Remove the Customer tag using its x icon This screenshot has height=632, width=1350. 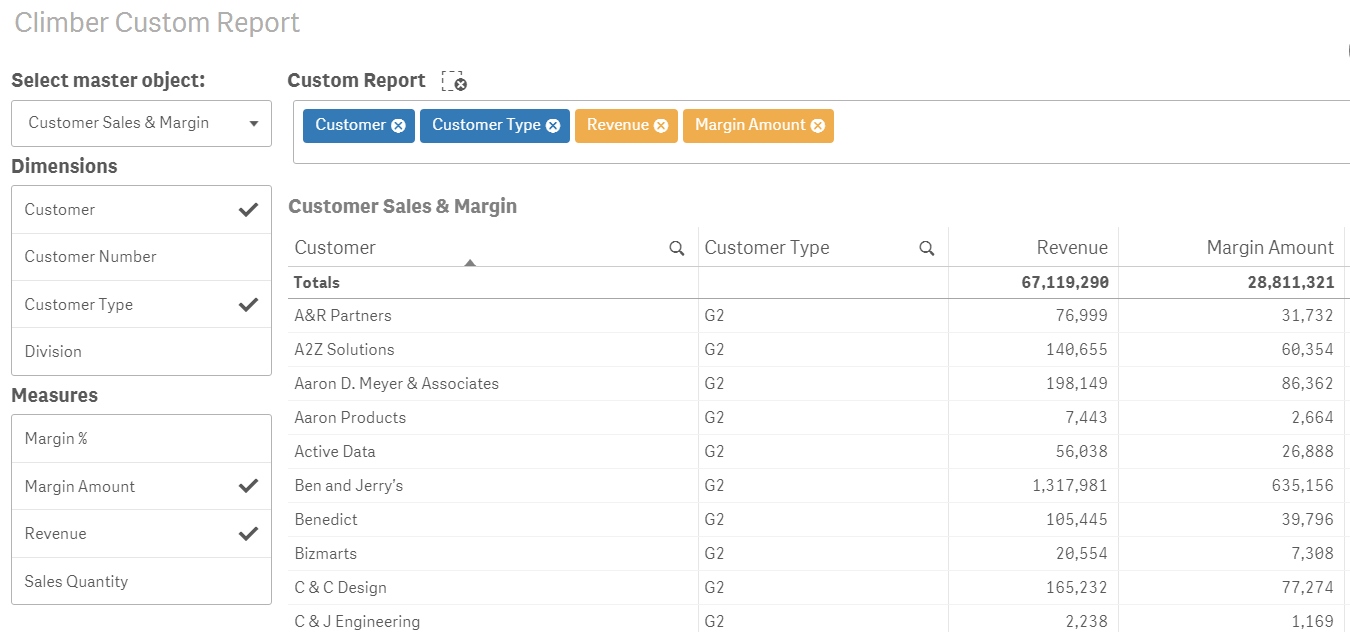coord(398,126)
